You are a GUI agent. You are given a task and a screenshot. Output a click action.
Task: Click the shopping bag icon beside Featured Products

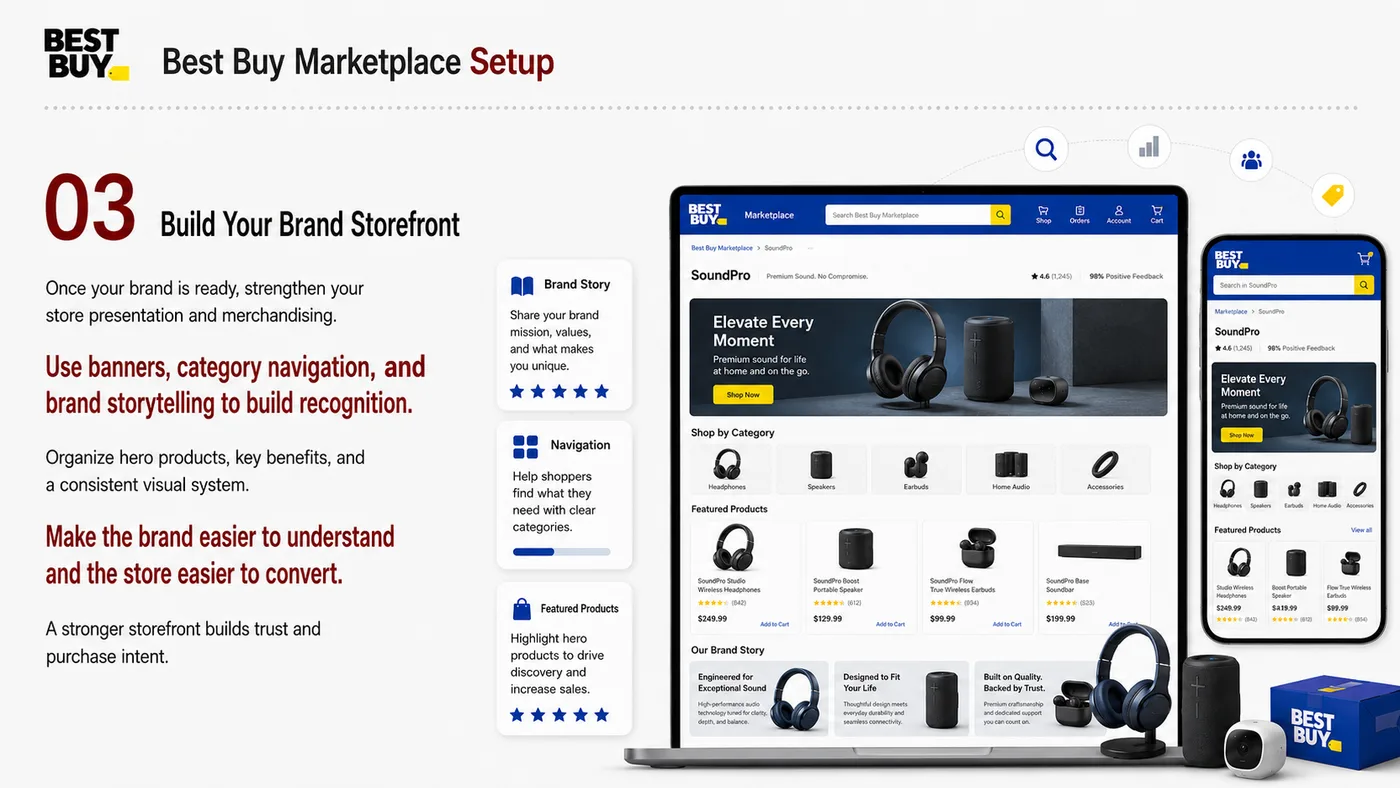point(521,608)
